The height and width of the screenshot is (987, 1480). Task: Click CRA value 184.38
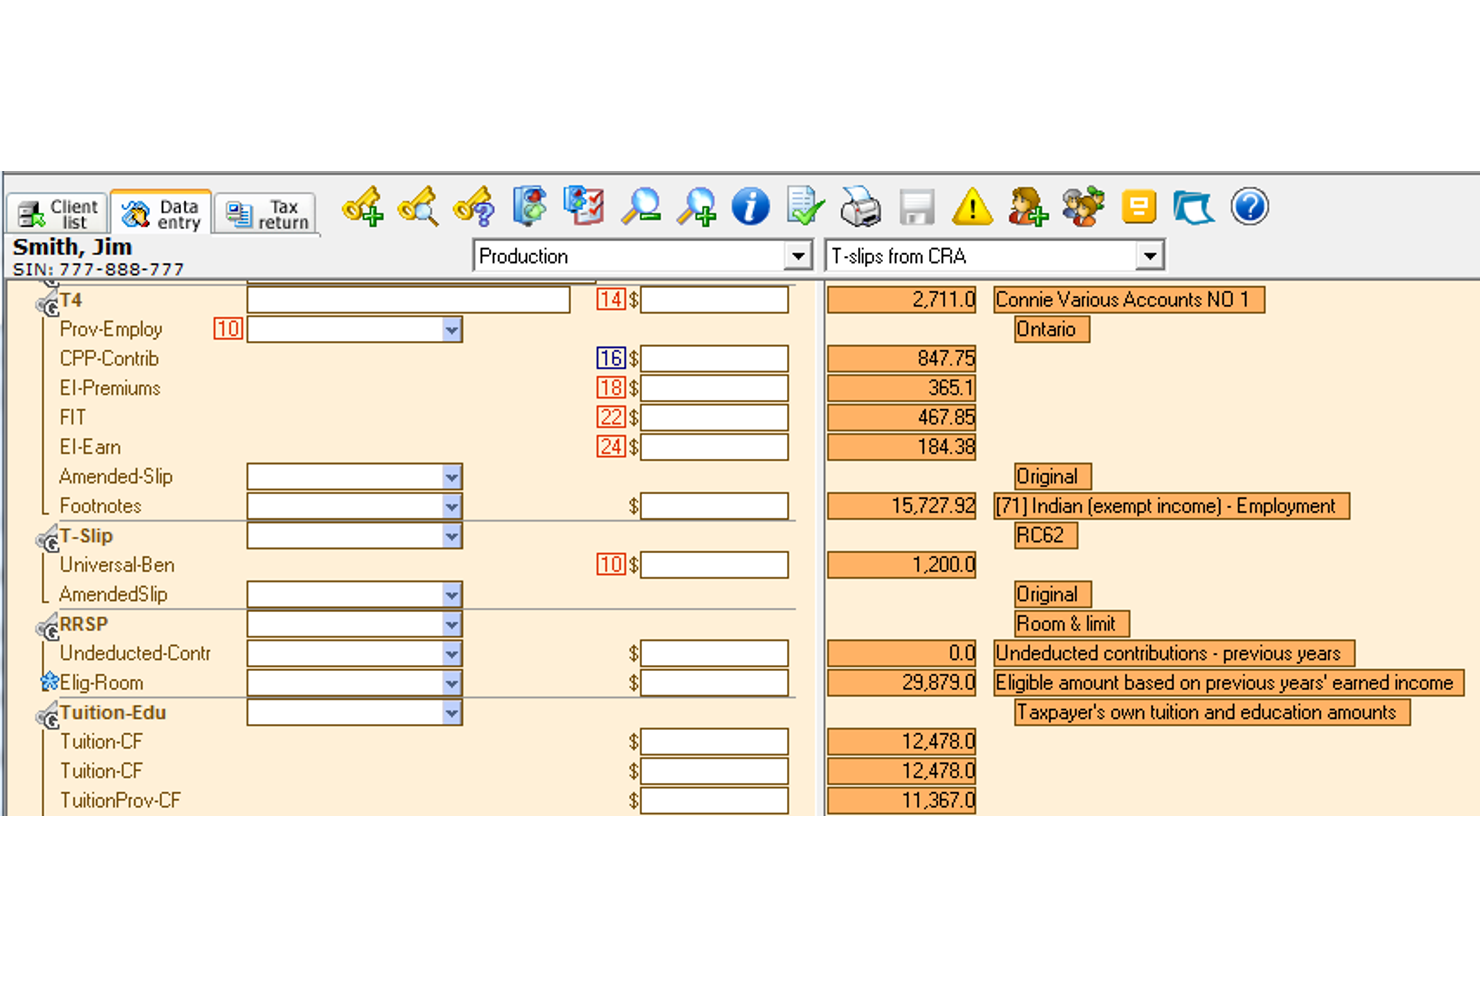(x=902, y=447)
